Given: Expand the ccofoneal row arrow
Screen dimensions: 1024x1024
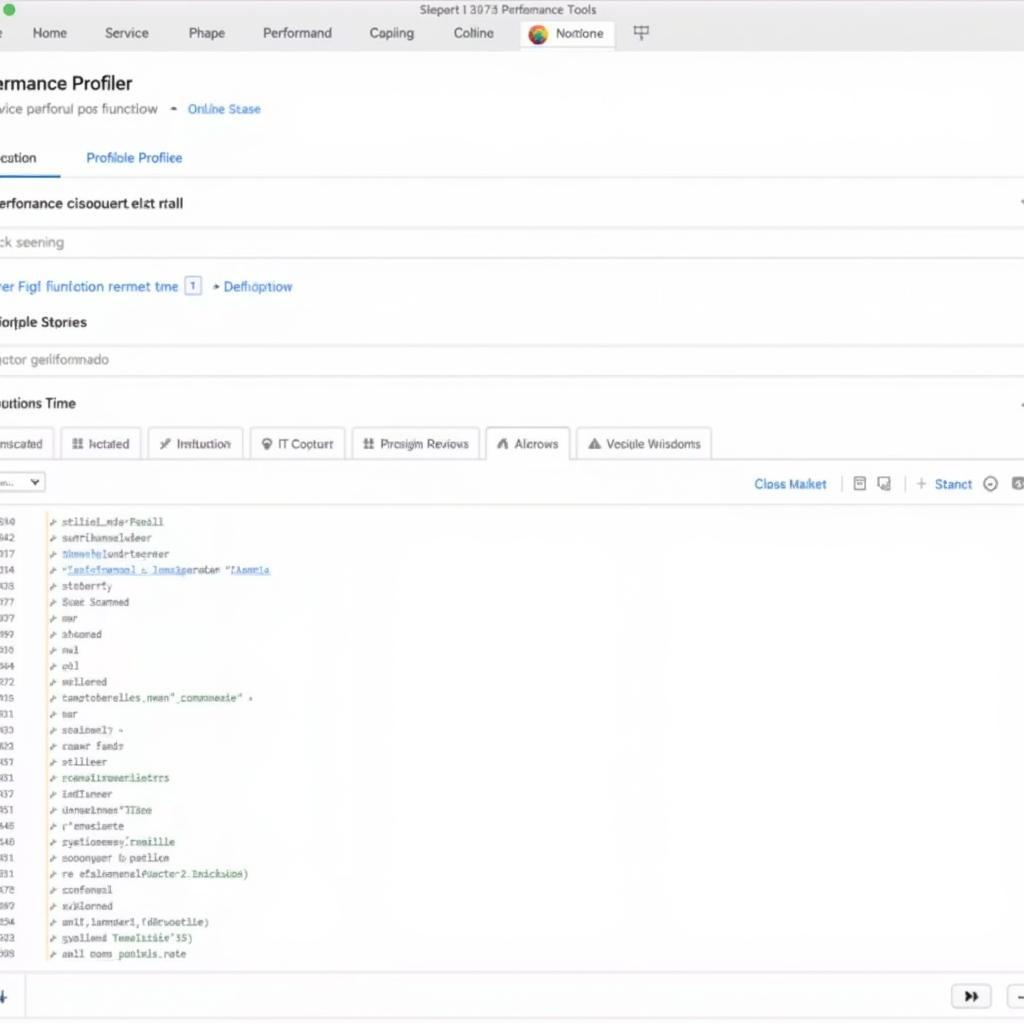Looking at the screenshot, I should 53,890.
